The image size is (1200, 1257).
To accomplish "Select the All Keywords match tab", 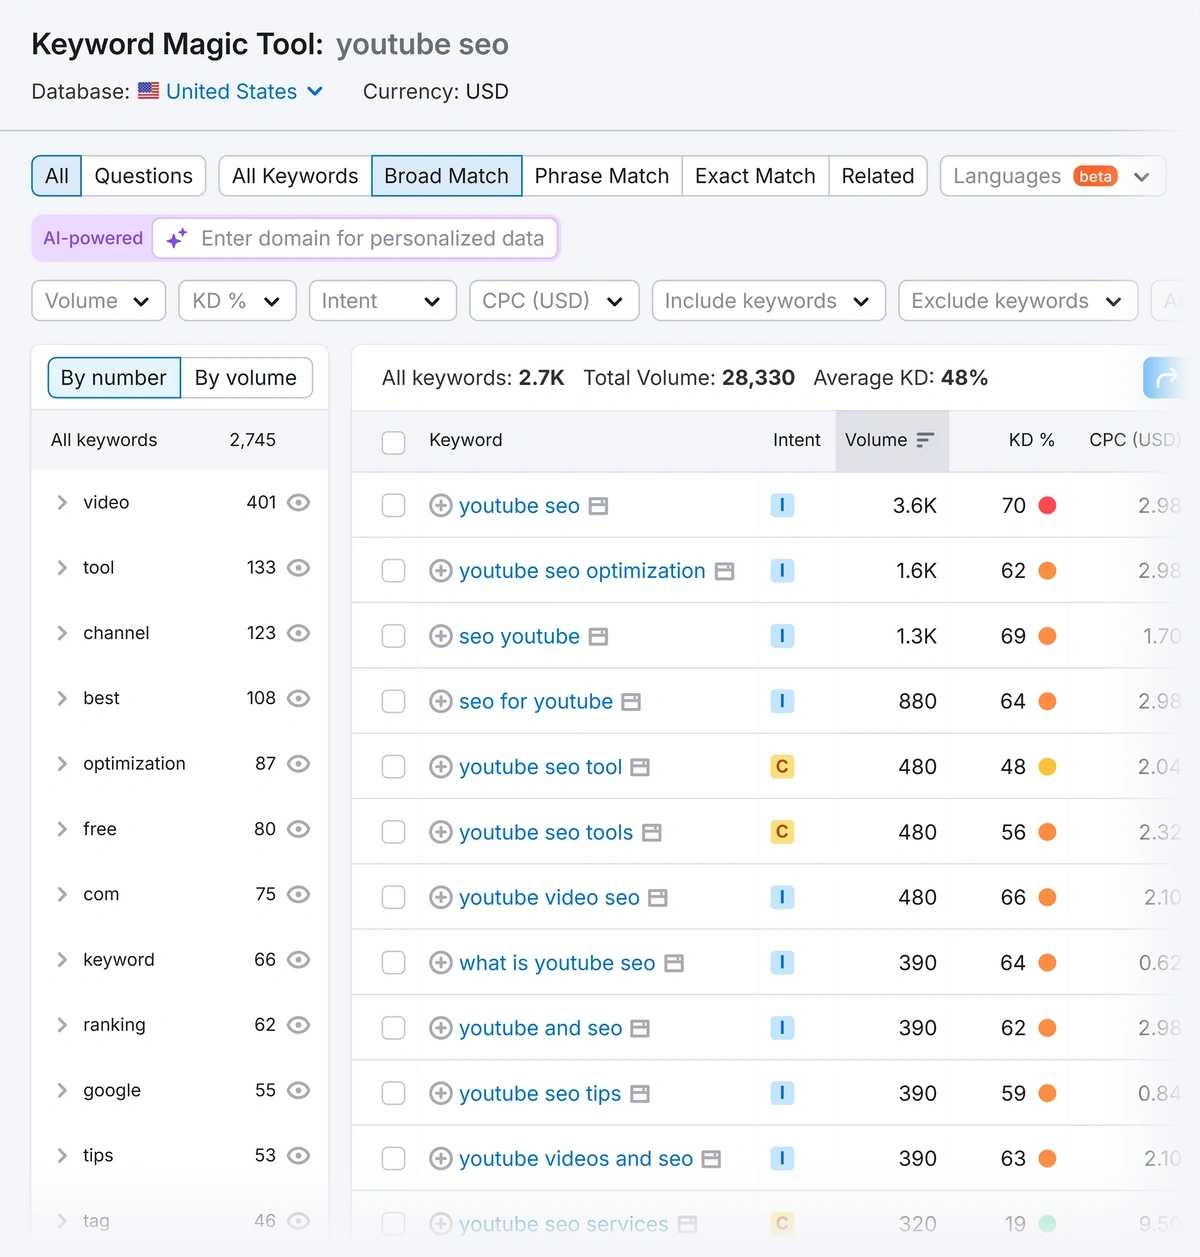I will coord(295,176).
